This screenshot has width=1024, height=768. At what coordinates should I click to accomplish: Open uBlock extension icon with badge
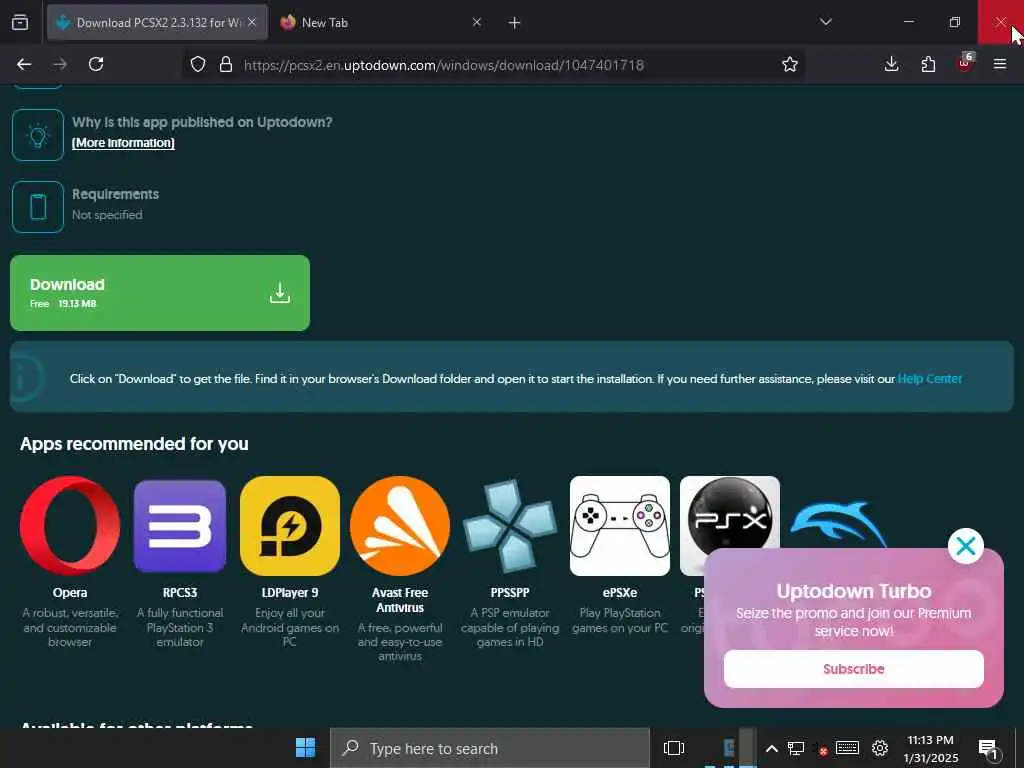pyautogui.click(x=965, y=63)
